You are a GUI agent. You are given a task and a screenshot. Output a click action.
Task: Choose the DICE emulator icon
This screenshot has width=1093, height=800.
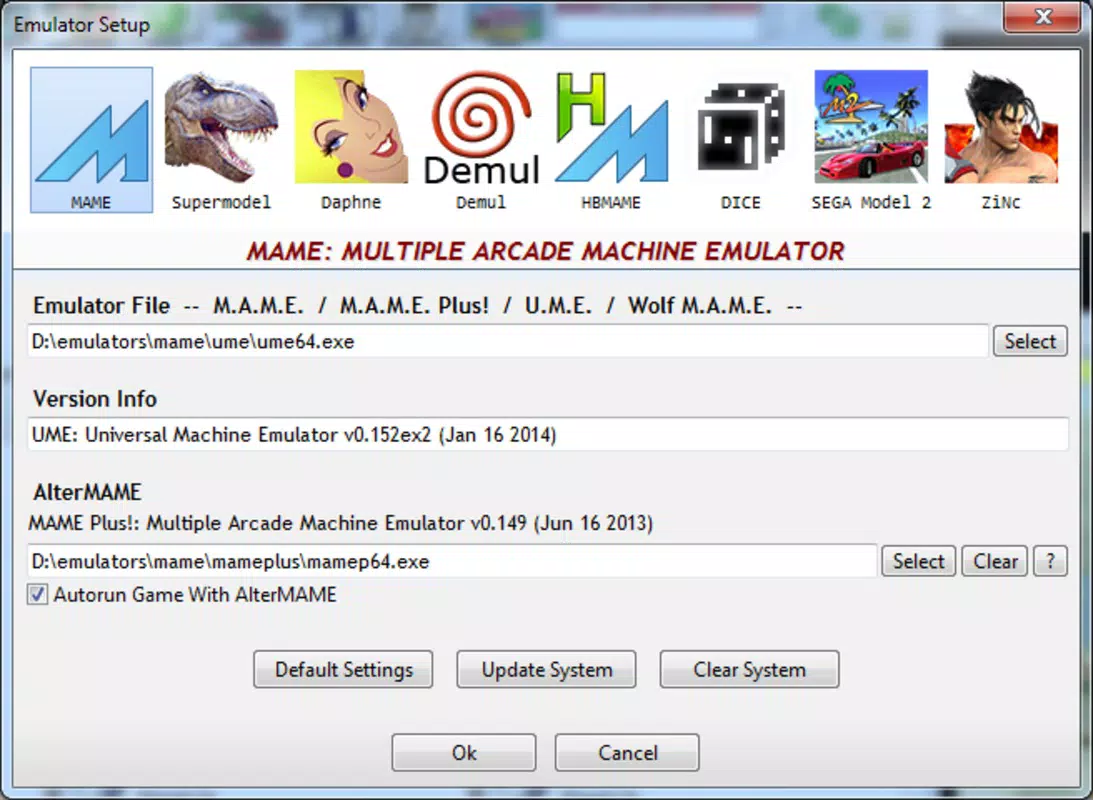(x=741, y=140)
